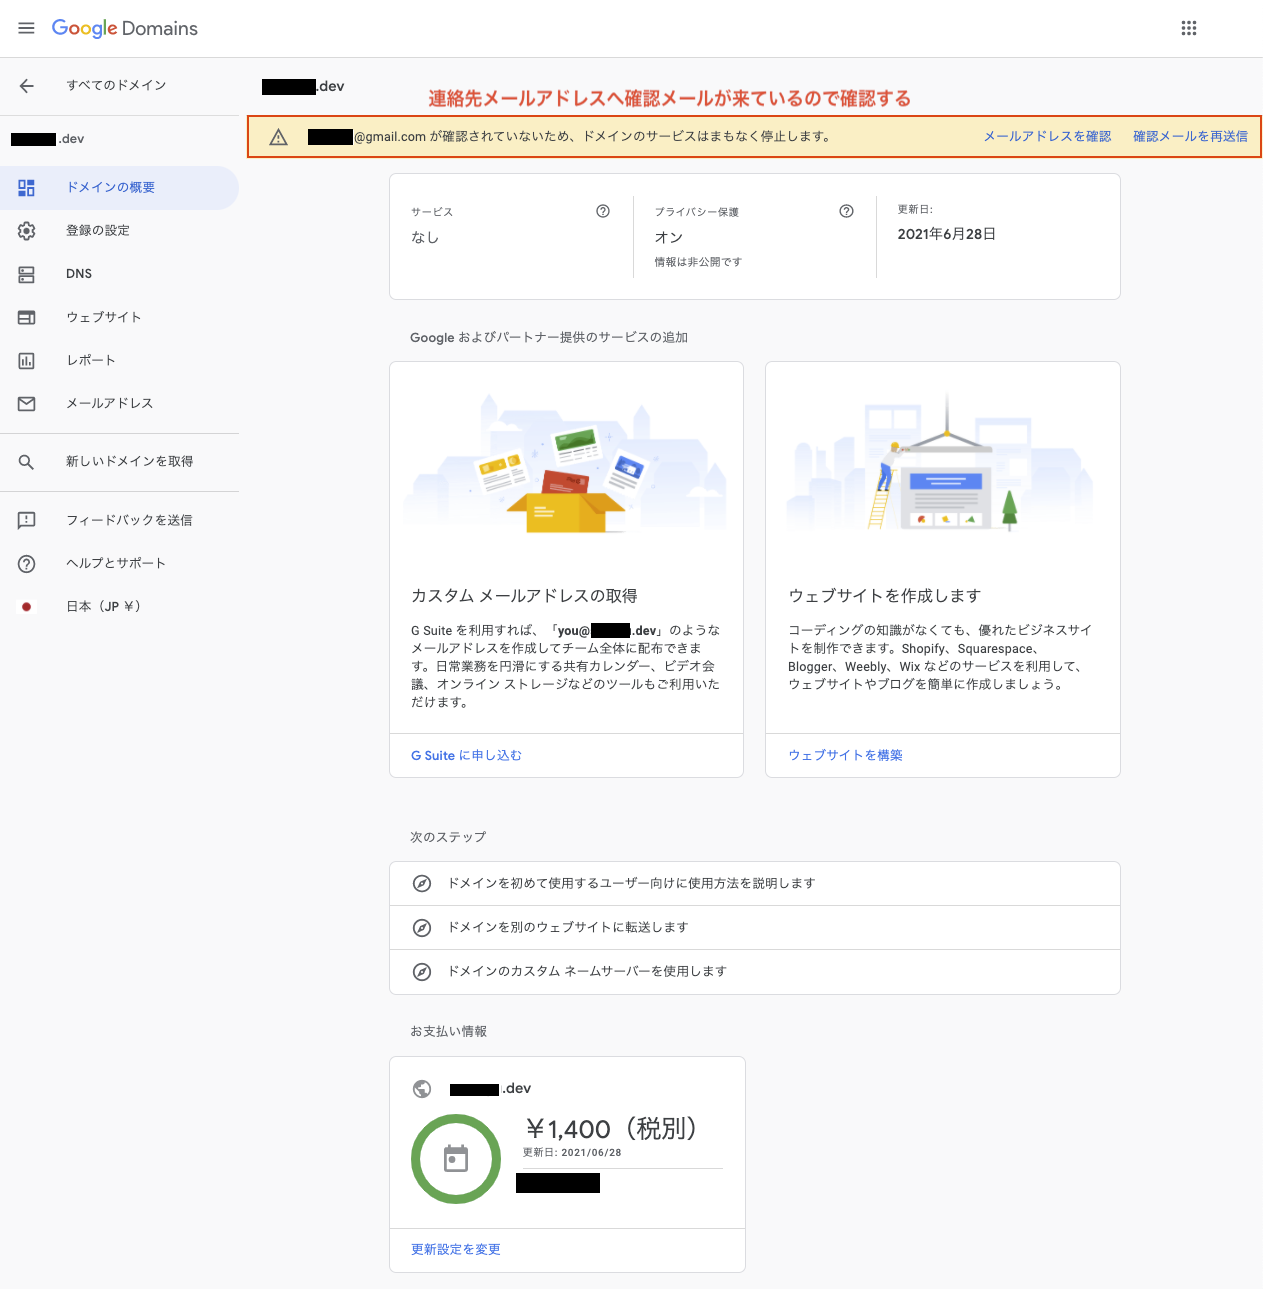
Task: Select メールアドレス menu item
Action: 119,404
